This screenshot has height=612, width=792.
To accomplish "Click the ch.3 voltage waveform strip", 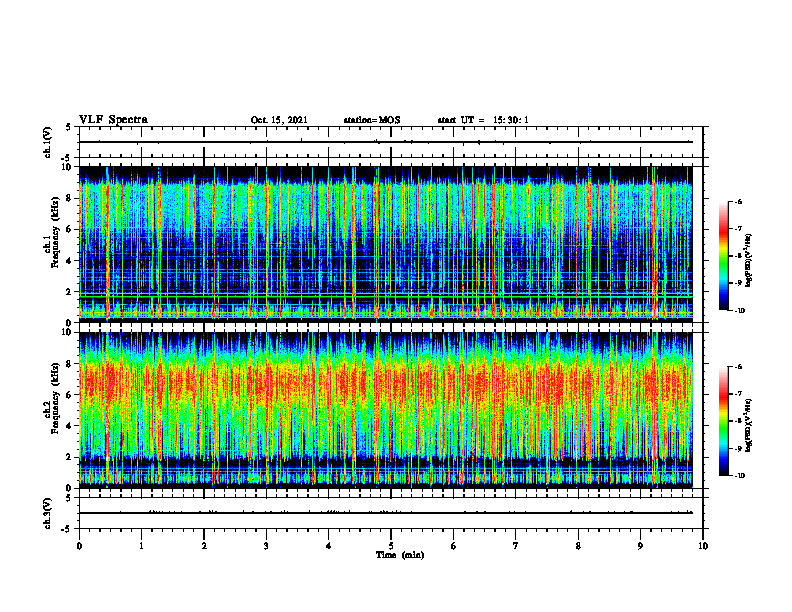I will (391, 513).
